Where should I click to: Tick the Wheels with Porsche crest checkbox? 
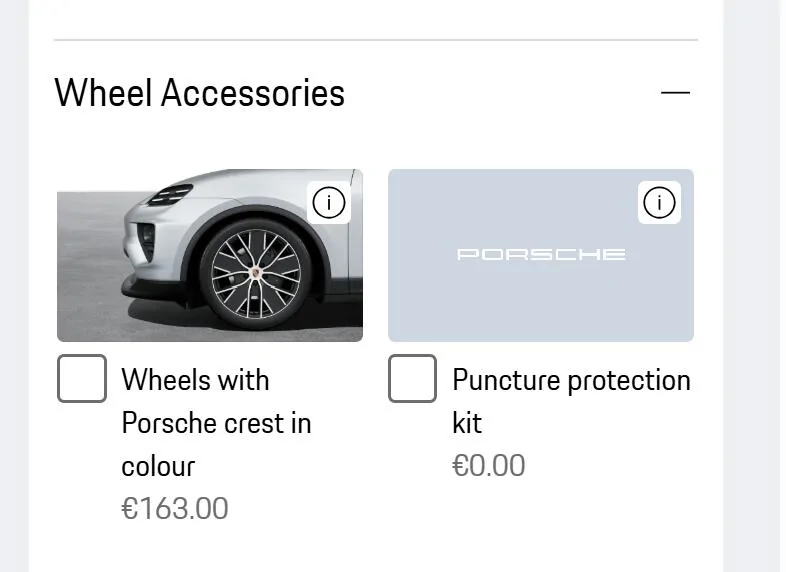tap(82, 379)
